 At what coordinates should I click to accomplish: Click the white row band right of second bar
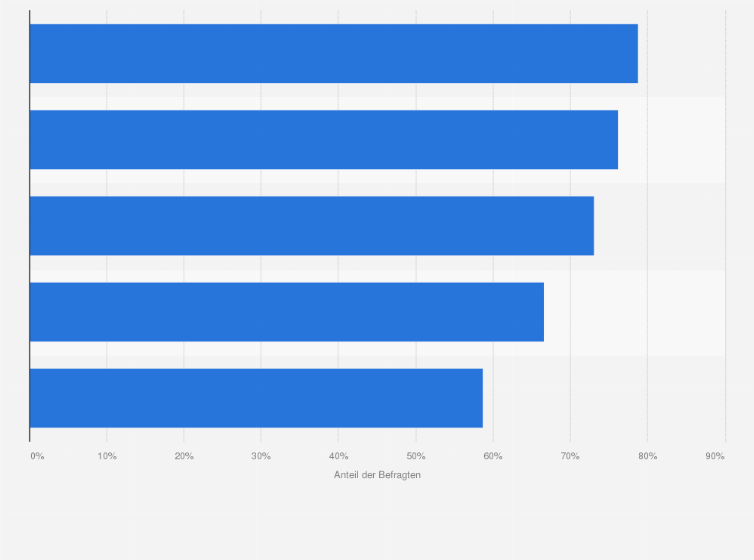click(672, 139)
